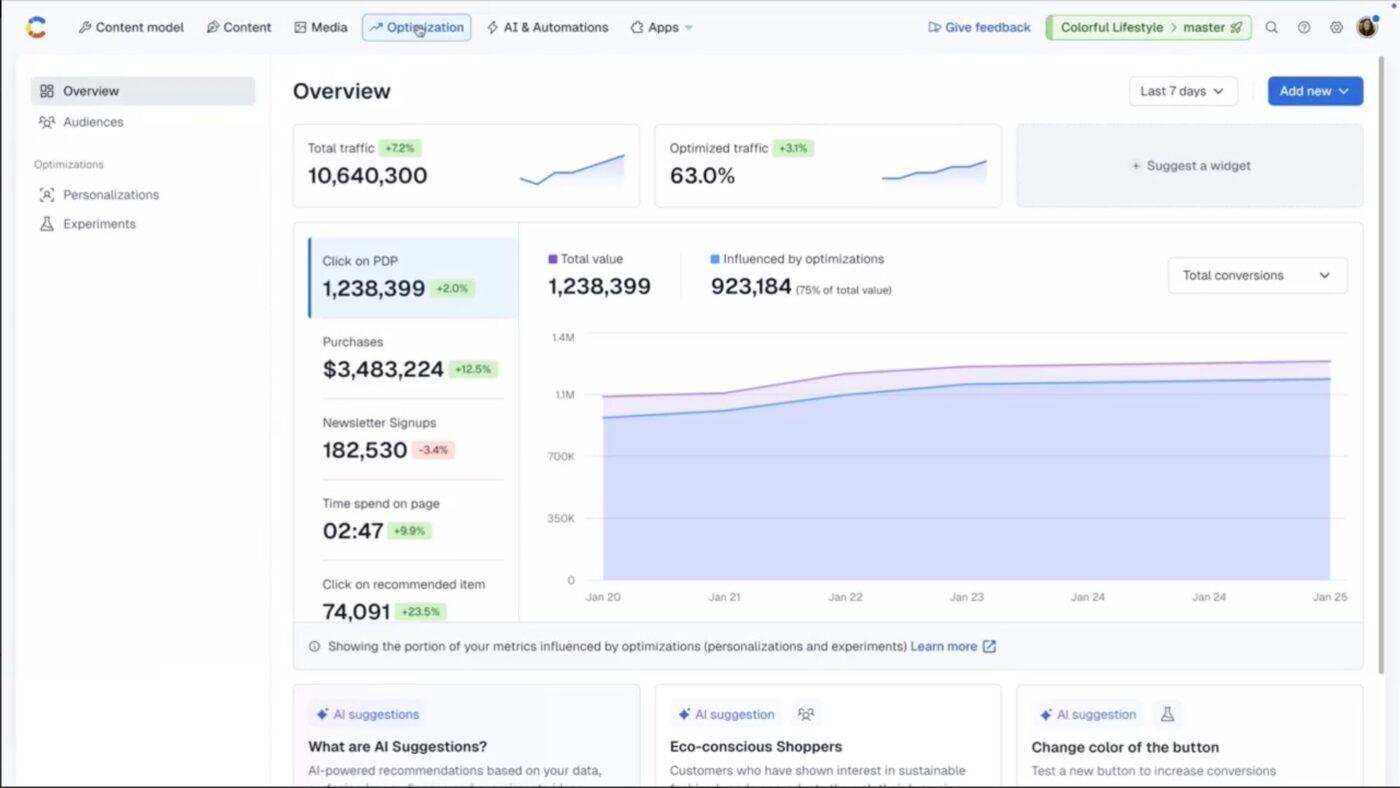The height and width of the screenshot is (788, 1400).
Task: Open the Last 7 days dropdown
Action: point(1183,91)
